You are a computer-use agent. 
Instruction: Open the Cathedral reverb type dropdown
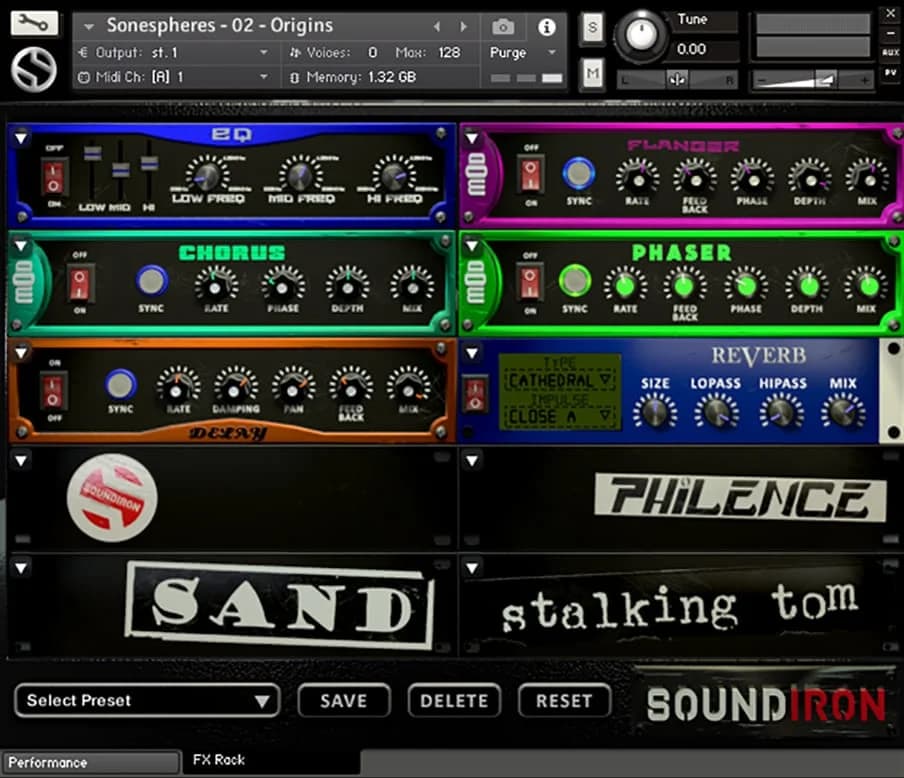(x=560, y=381)
